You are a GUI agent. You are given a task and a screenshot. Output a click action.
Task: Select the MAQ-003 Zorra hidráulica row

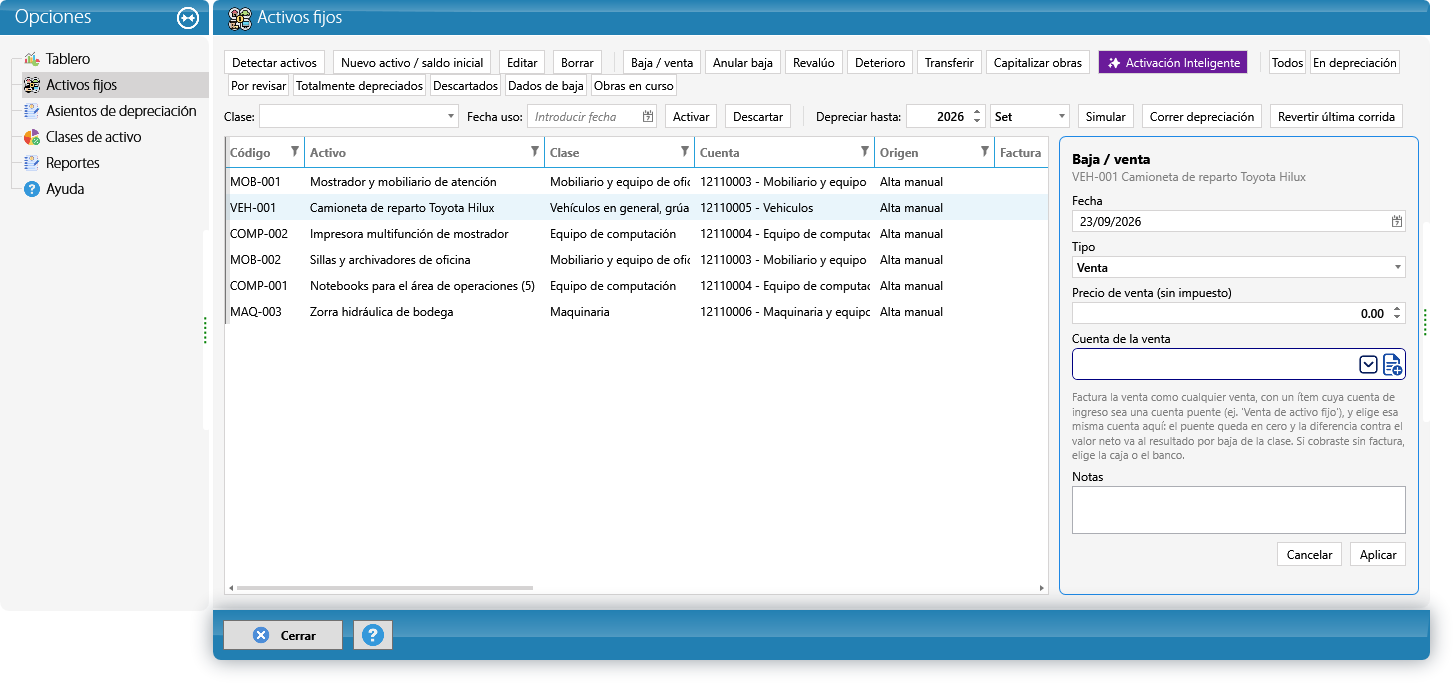(x=636, y=312)
